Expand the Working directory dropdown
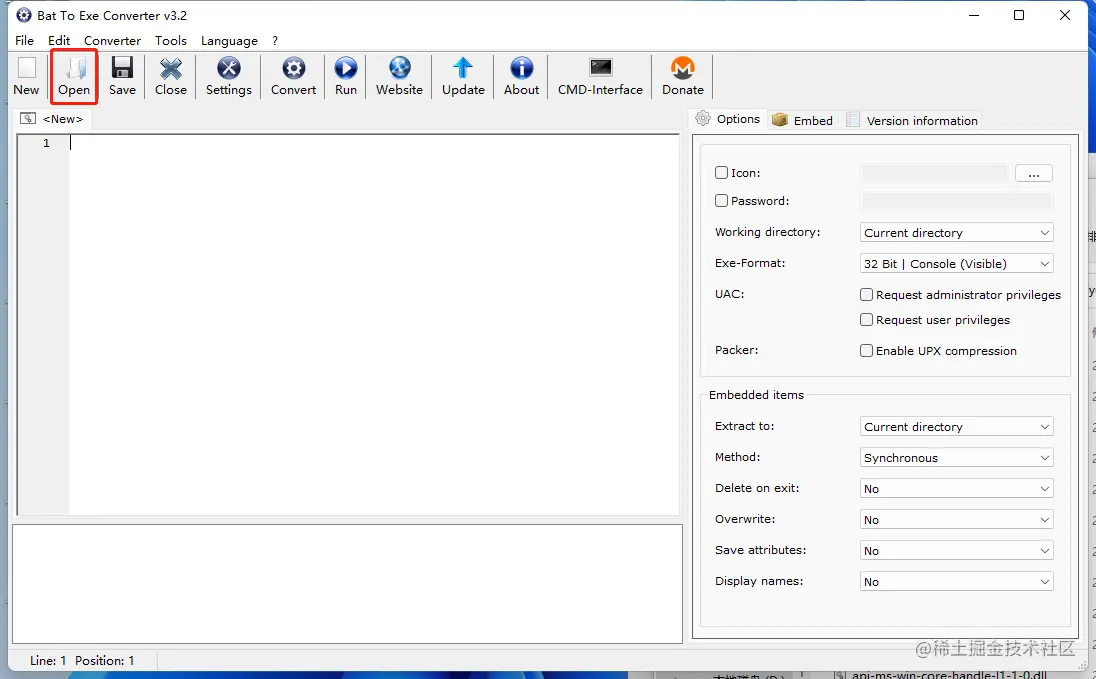This screenshot has width=1096, height=679. click(956, 233)
